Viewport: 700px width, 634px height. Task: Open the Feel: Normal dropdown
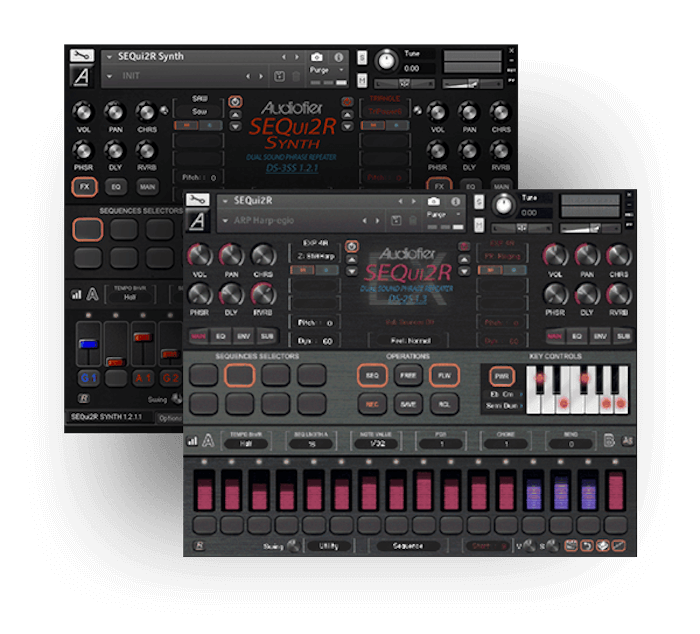(410, 341)
